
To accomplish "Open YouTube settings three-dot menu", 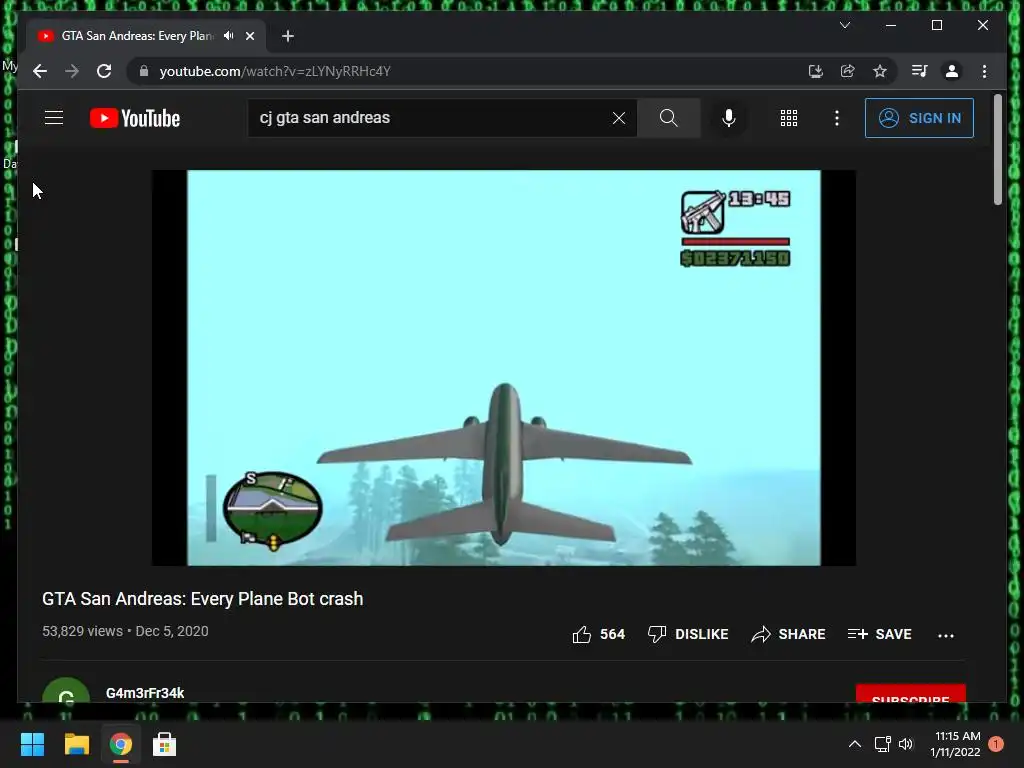I will click(837, 118).
